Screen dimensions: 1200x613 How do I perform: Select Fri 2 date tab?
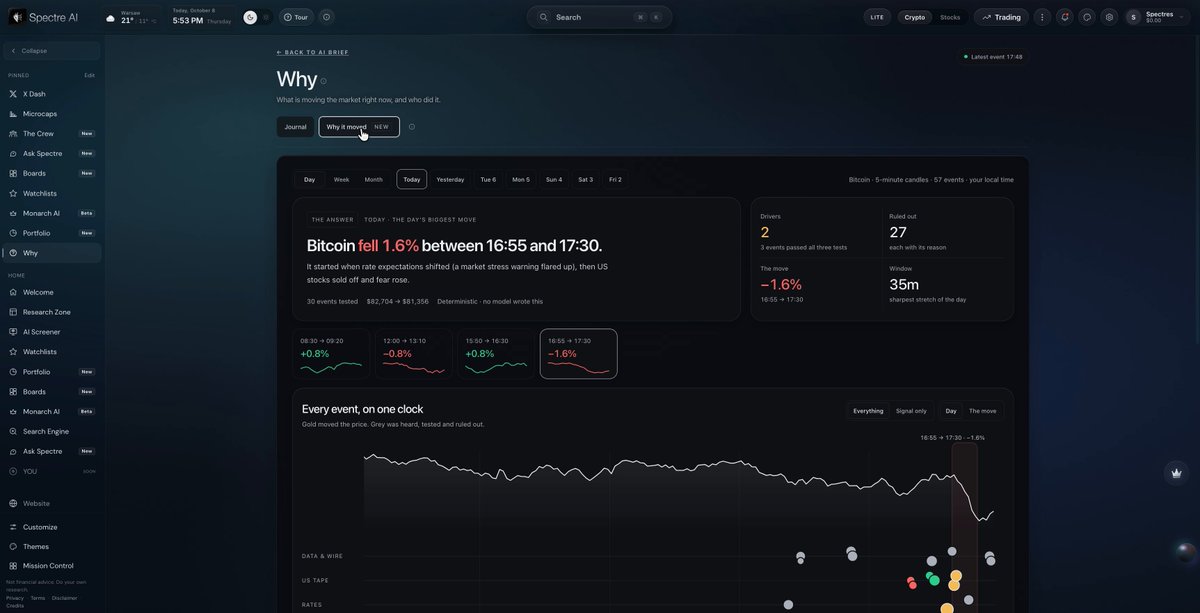(613, 179)
